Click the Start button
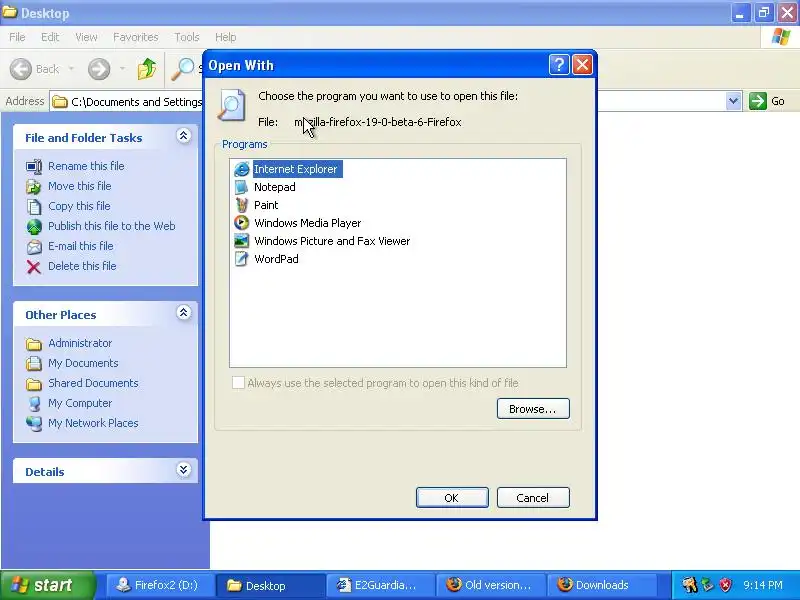 (x=48, y=585)
